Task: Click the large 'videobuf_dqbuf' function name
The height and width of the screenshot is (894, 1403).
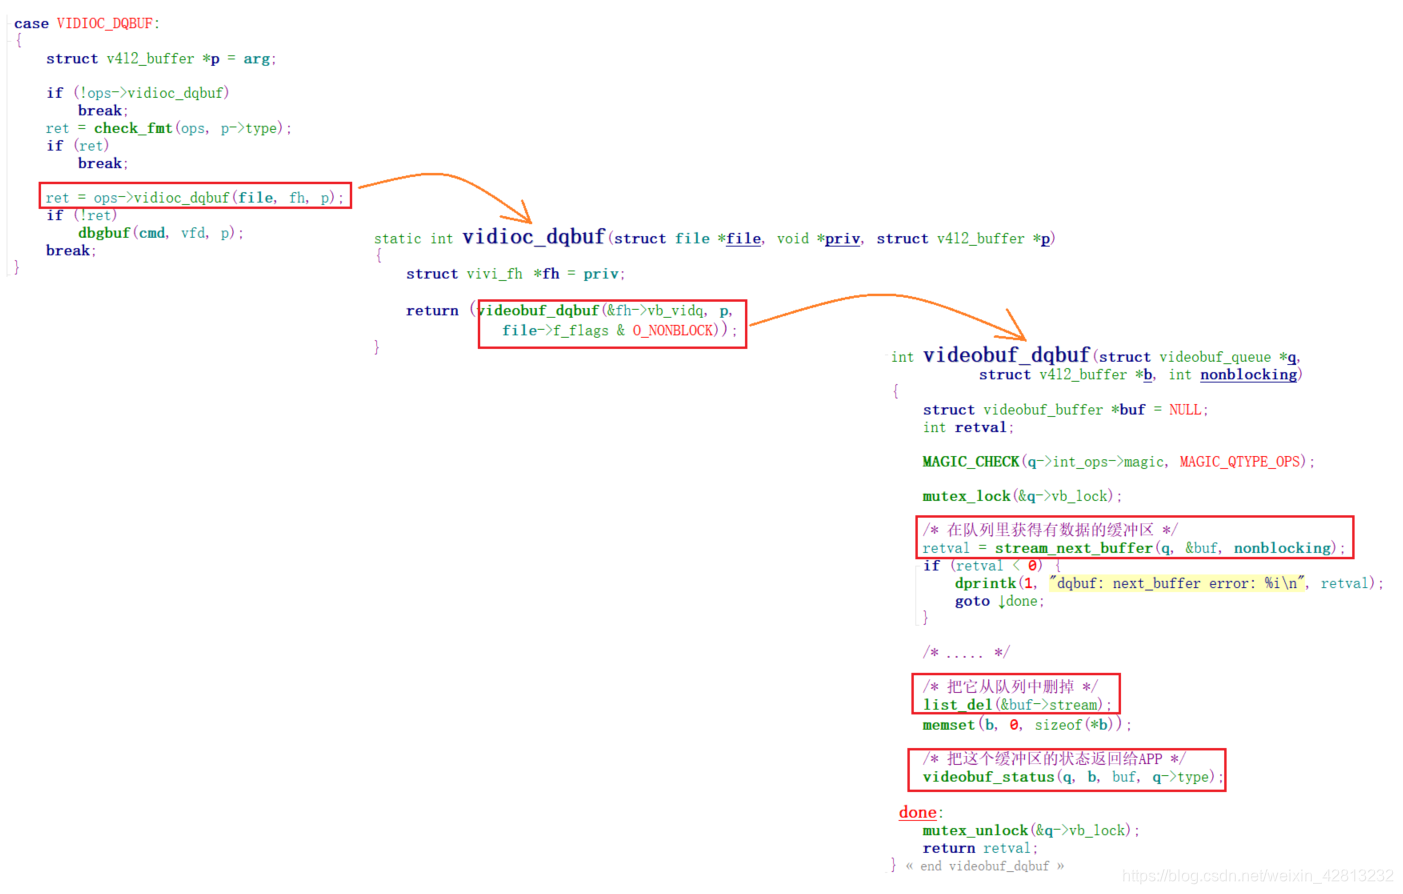Action: (x=1006, y=355)
